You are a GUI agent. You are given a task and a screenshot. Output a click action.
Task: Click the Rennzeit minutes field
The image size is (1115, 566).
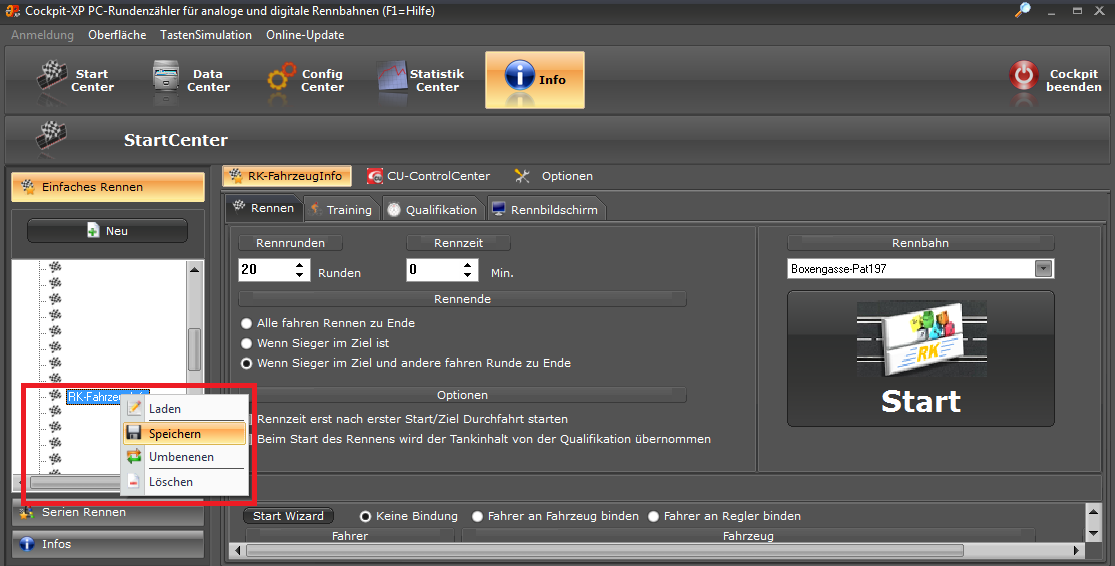click(x=433, y=269)
